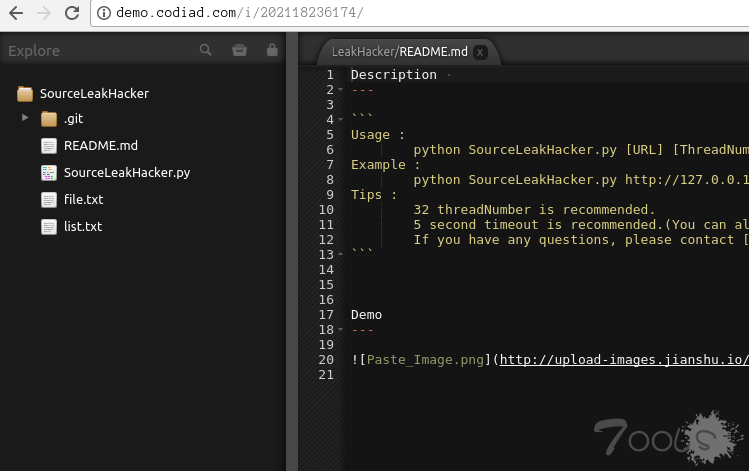Click '32 threadNumber is recommended.' text

point(534,210)
